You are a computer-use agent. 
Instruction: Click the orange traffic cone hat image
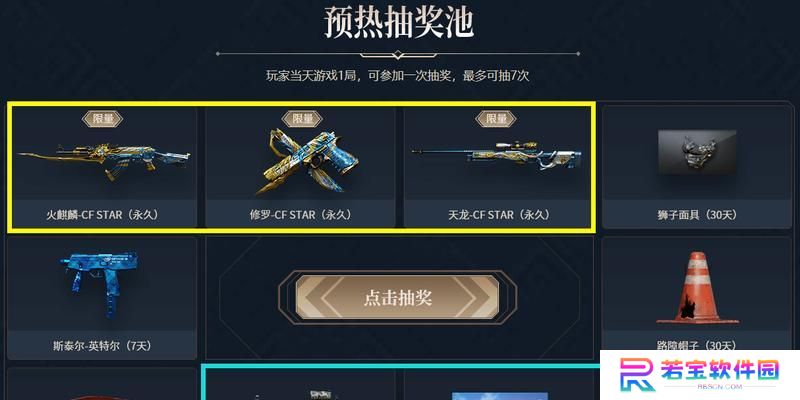(697, 288)
